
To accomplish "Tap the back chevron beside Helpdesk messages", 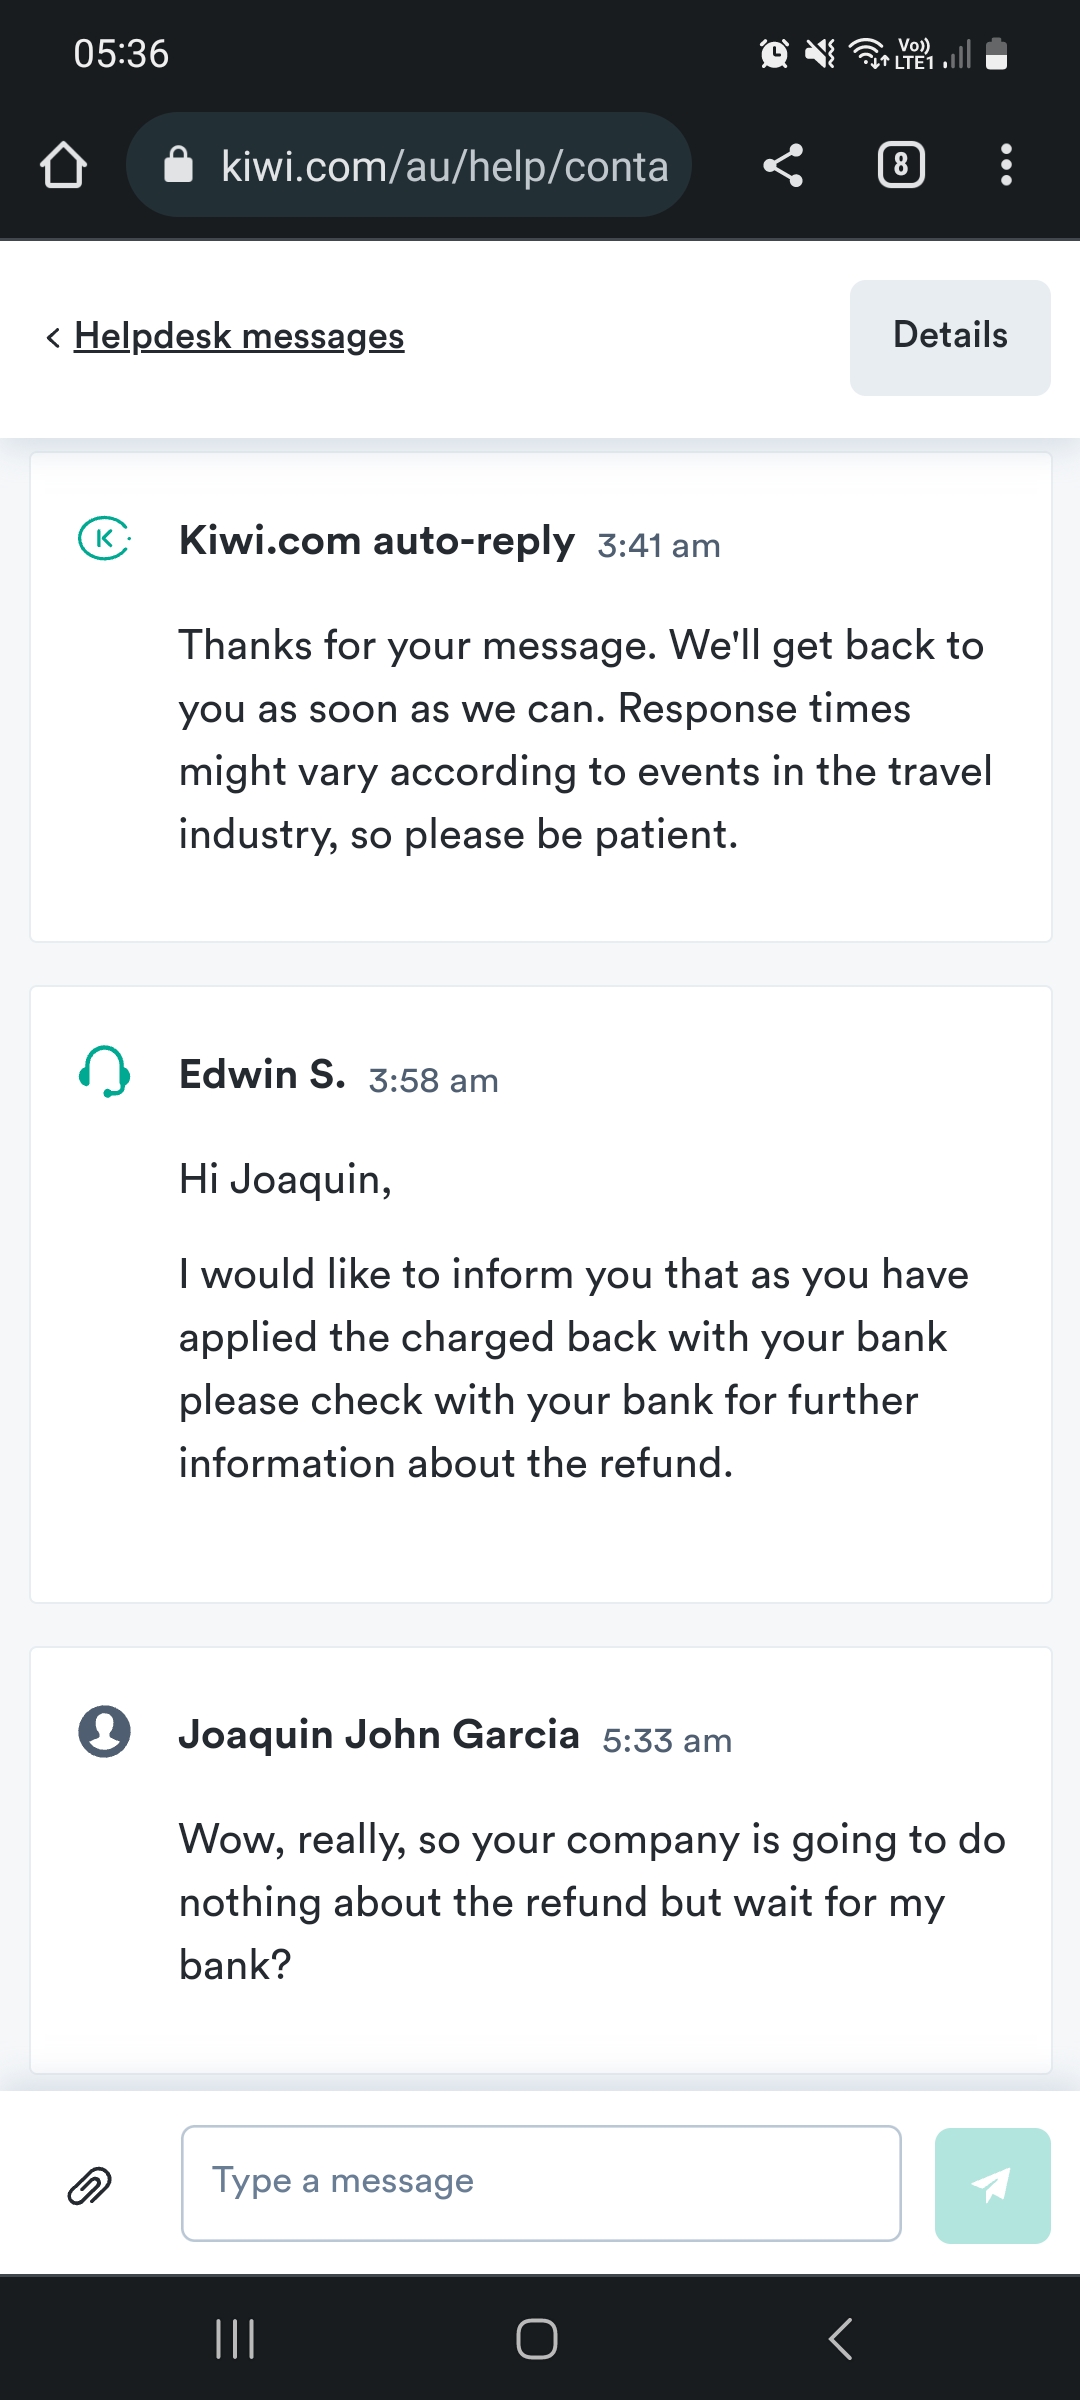I will 53,337.
